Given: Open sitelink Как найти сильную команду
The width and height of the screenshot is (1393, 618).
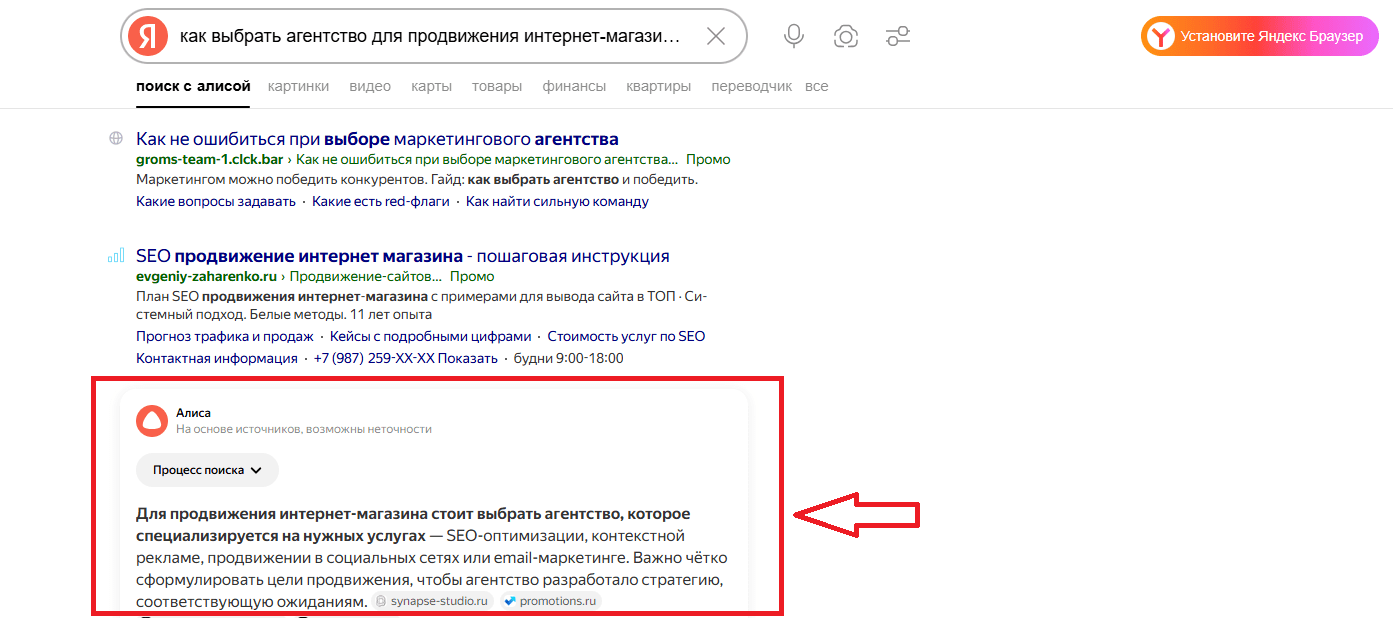Looking at the screenshot, I should [x=557, y=201].
